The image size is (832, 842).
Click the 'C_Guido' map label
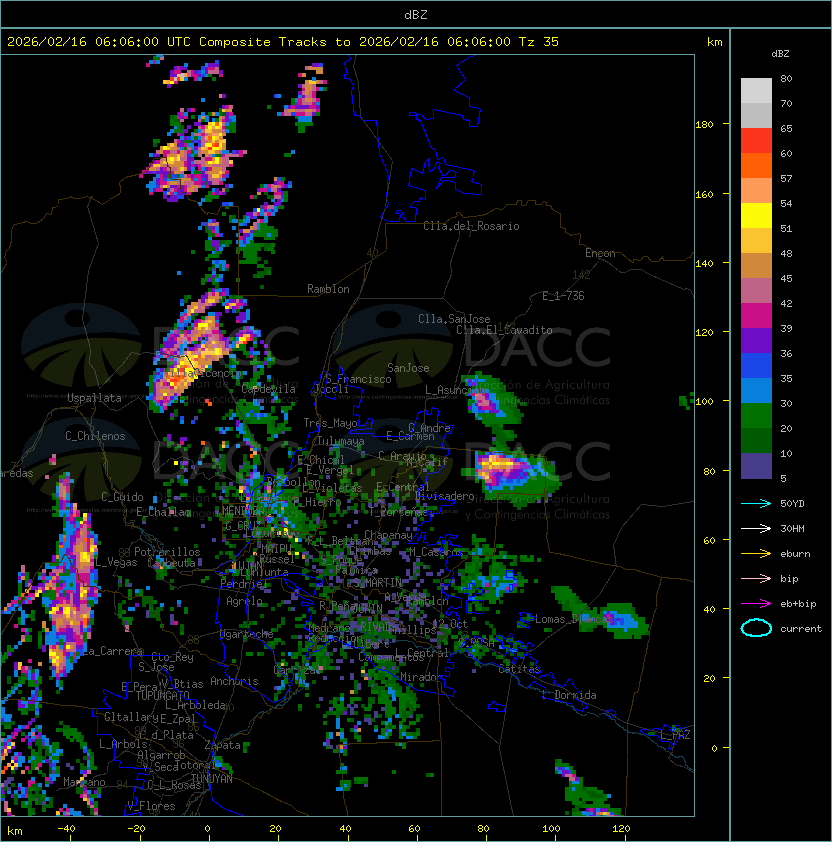[122, 497]
